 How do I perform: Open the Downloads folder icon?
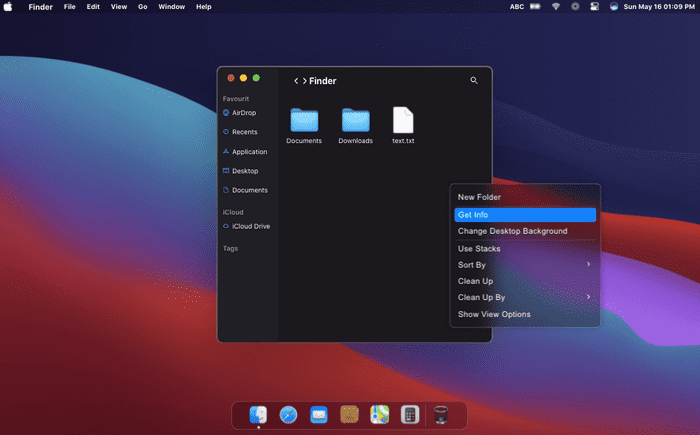pos(355,120)
